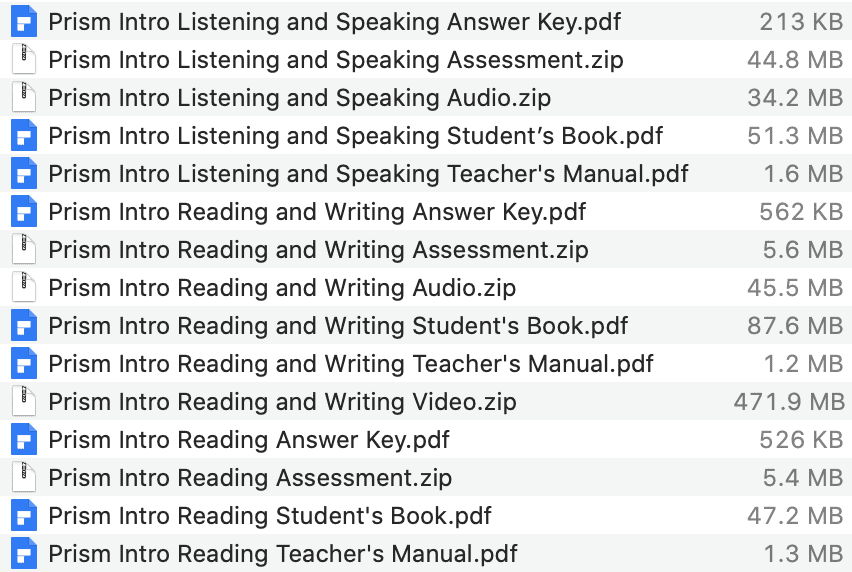Click the zip icon of Reading and Writing Video

click(24, 401)
